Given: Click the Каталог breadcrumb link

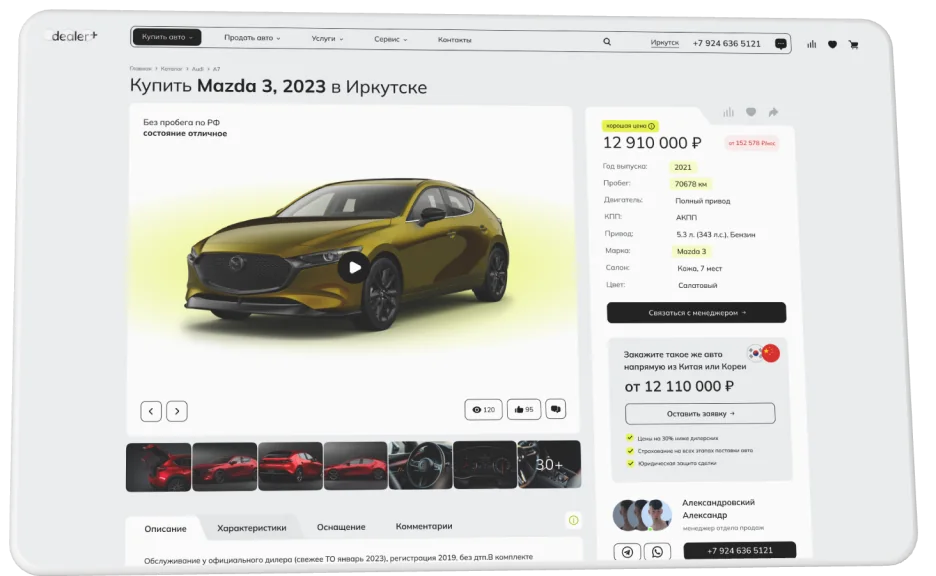Looking at the screenshot, I should [x=171, y=69].
